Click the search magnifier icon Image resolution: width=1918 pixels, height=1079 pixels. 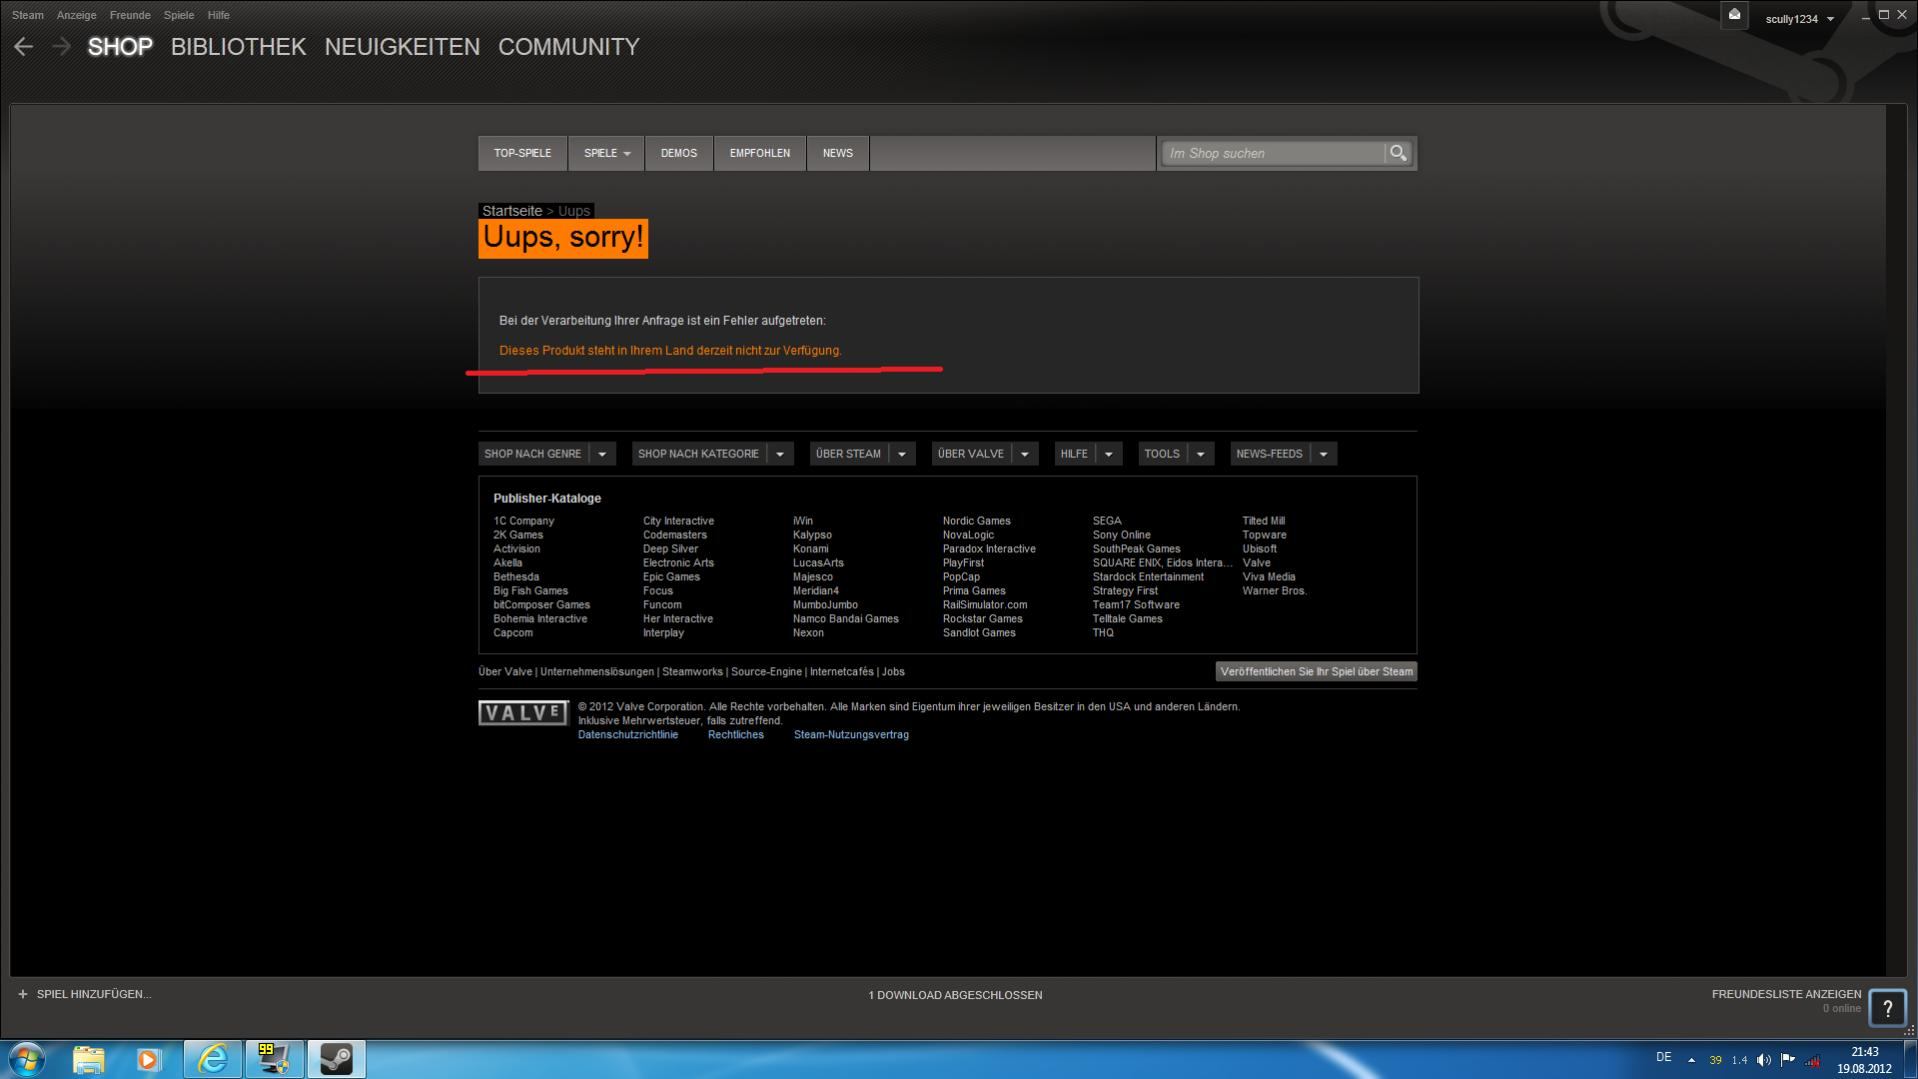click(x=1398, y=153)
